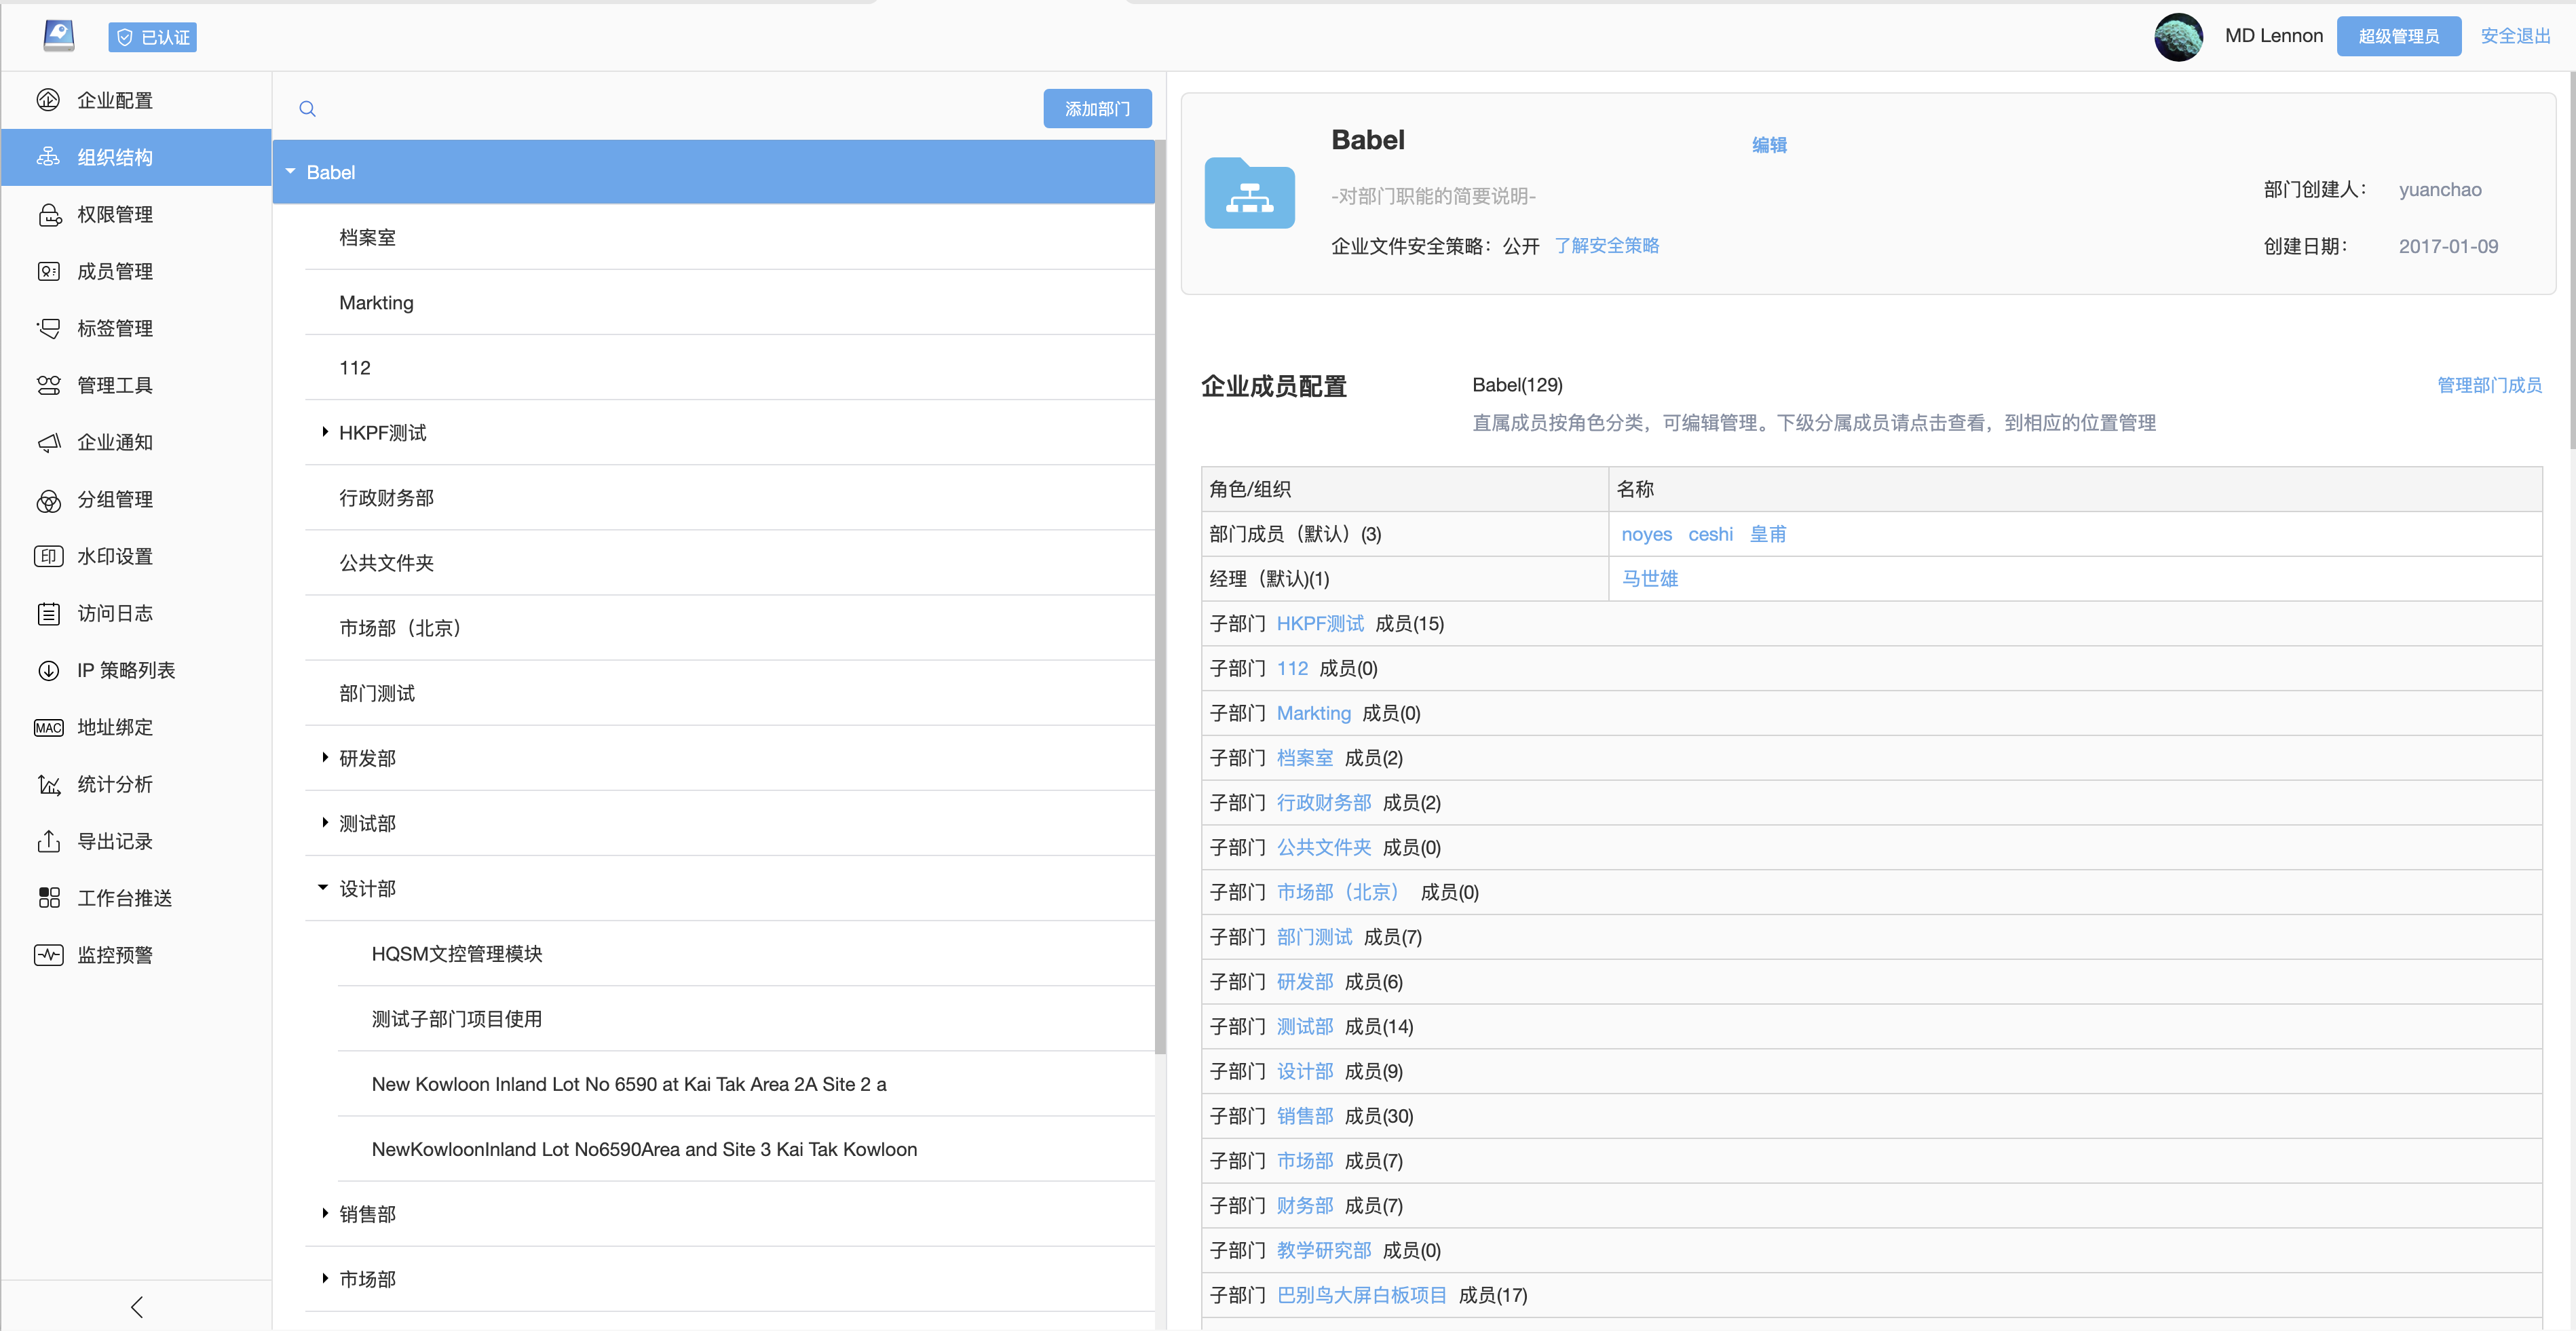
Task: Click the 管理部门成员 link
Action: 2489,385
